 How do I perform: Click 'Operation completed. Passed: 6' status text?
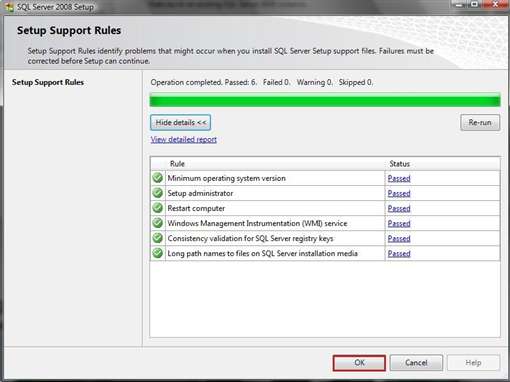[x=204, y=82]
